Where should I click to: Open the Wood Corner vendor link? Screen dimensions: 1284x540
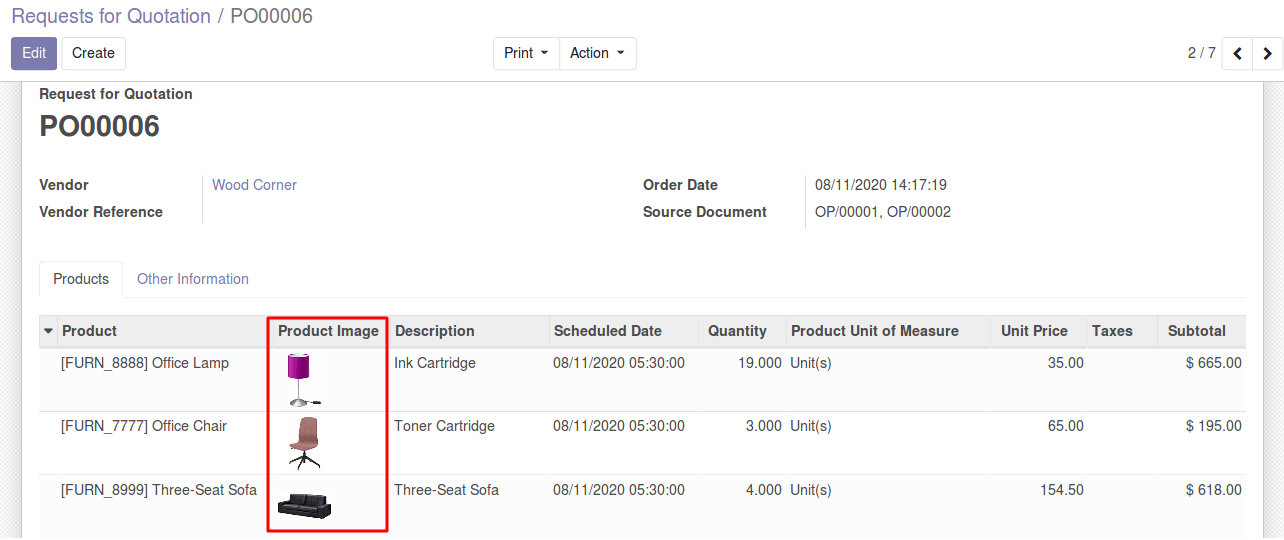pos(254,185)
